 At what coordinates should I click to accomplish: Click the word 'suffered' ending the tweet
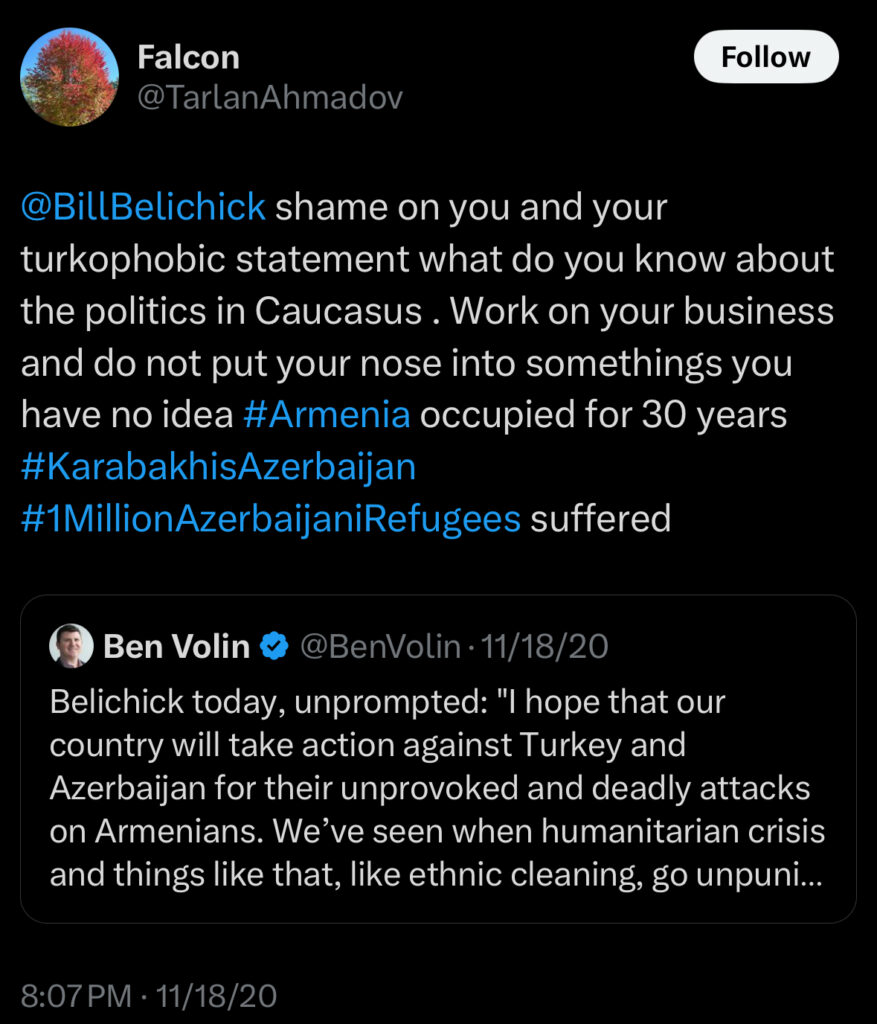[x=600, y=519]
